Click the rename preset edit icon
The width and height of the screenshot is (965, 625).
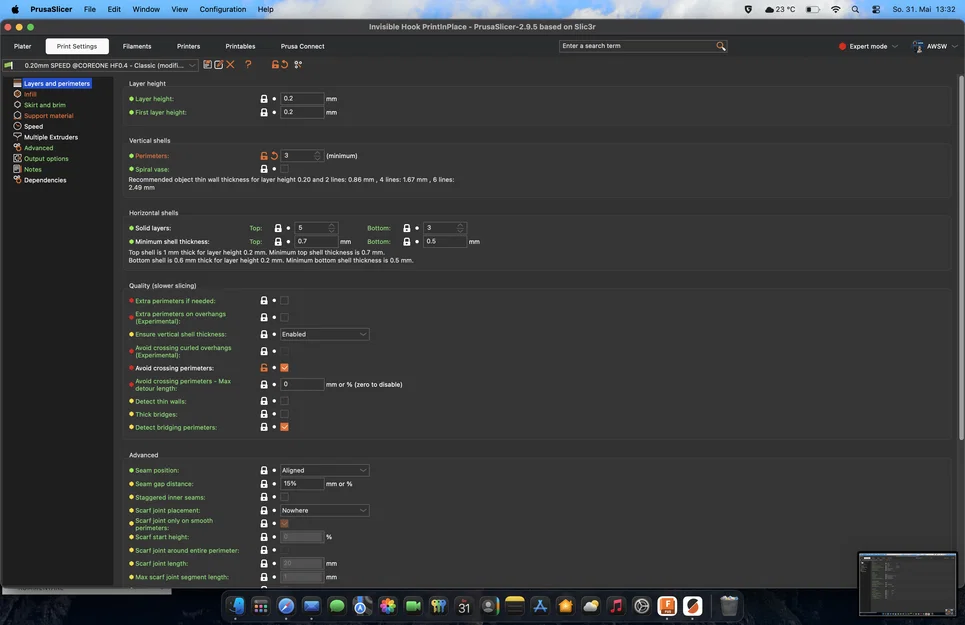click(x=218, y=65)
